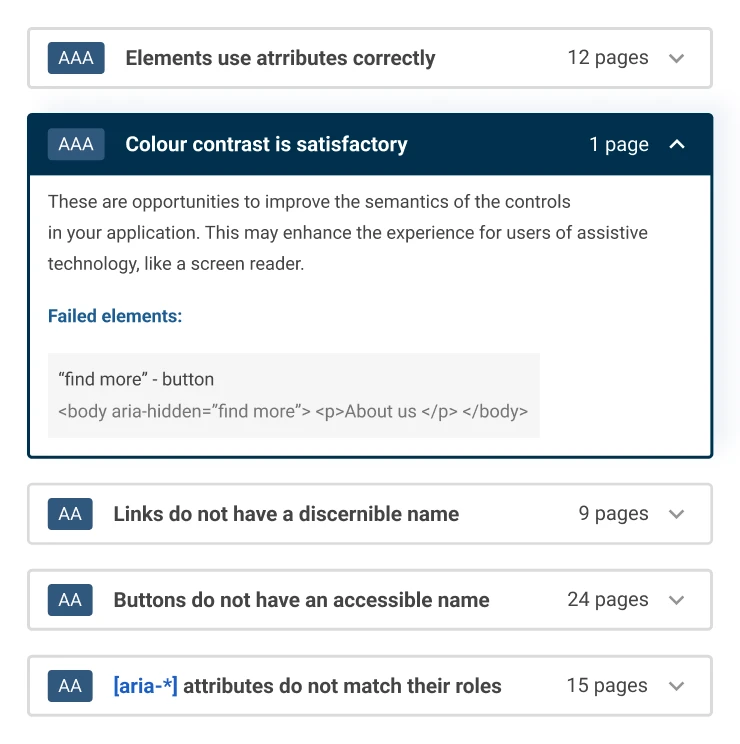
Task: Expand the 'Links do not have a discernible name' chevron
Action: (x=677, y=514)
